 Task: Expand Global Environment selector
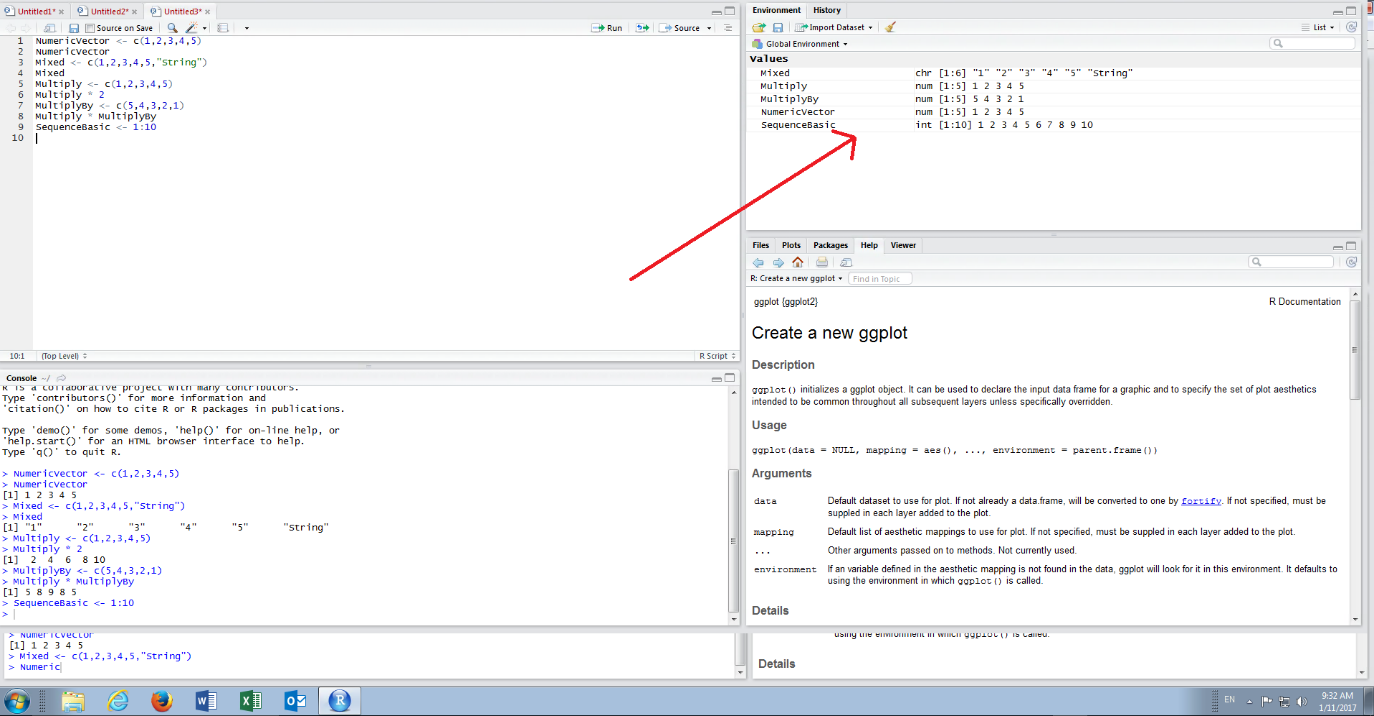(x=800, y=44)
